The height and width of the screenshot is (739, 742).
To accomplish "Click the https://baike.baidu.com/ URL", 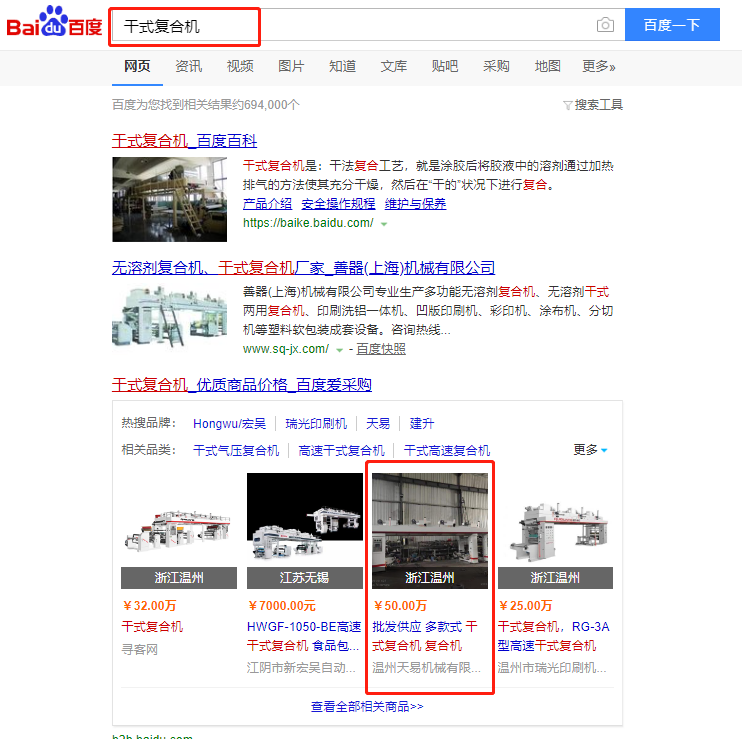I will pyautogui.click(x=308, y=223).
